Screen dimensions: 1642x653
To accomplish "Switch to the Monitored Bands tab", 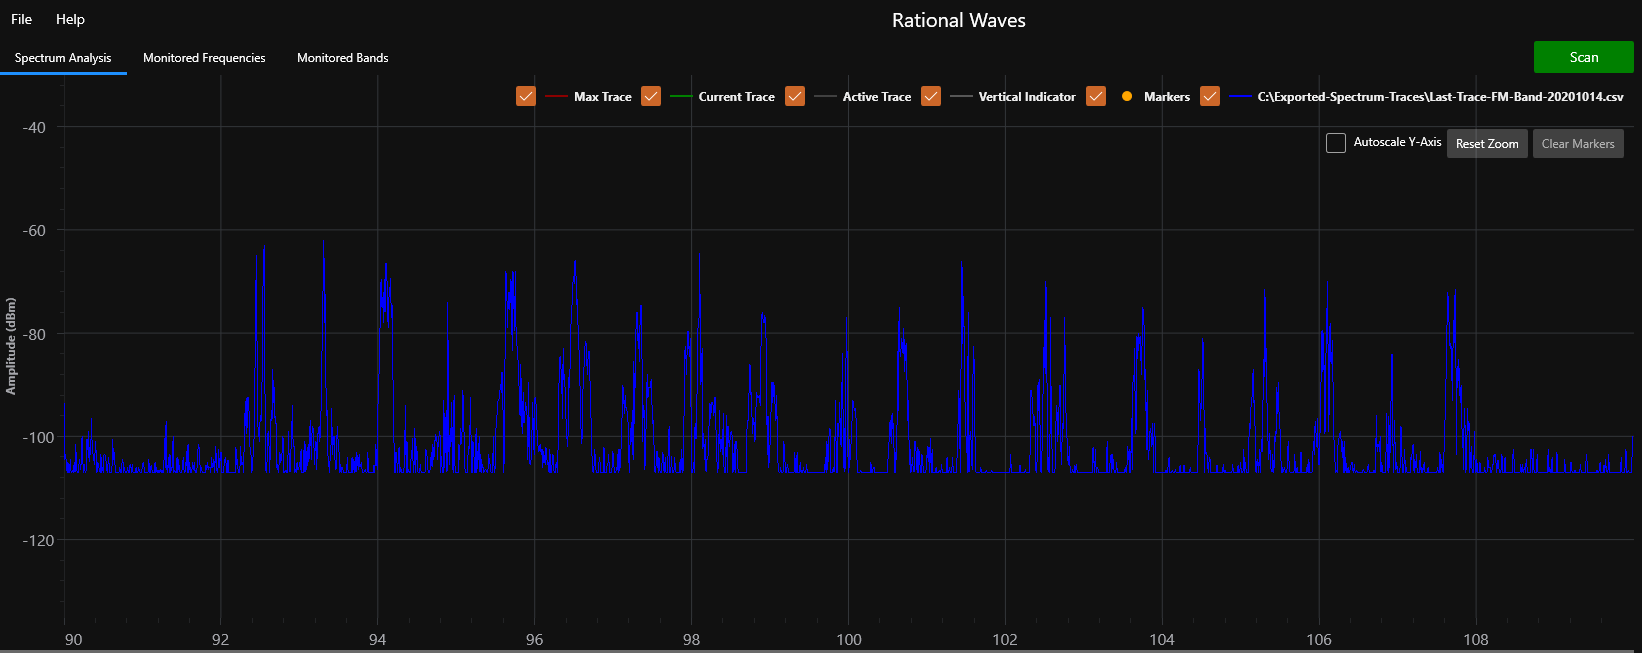I will tap(342, 58).
